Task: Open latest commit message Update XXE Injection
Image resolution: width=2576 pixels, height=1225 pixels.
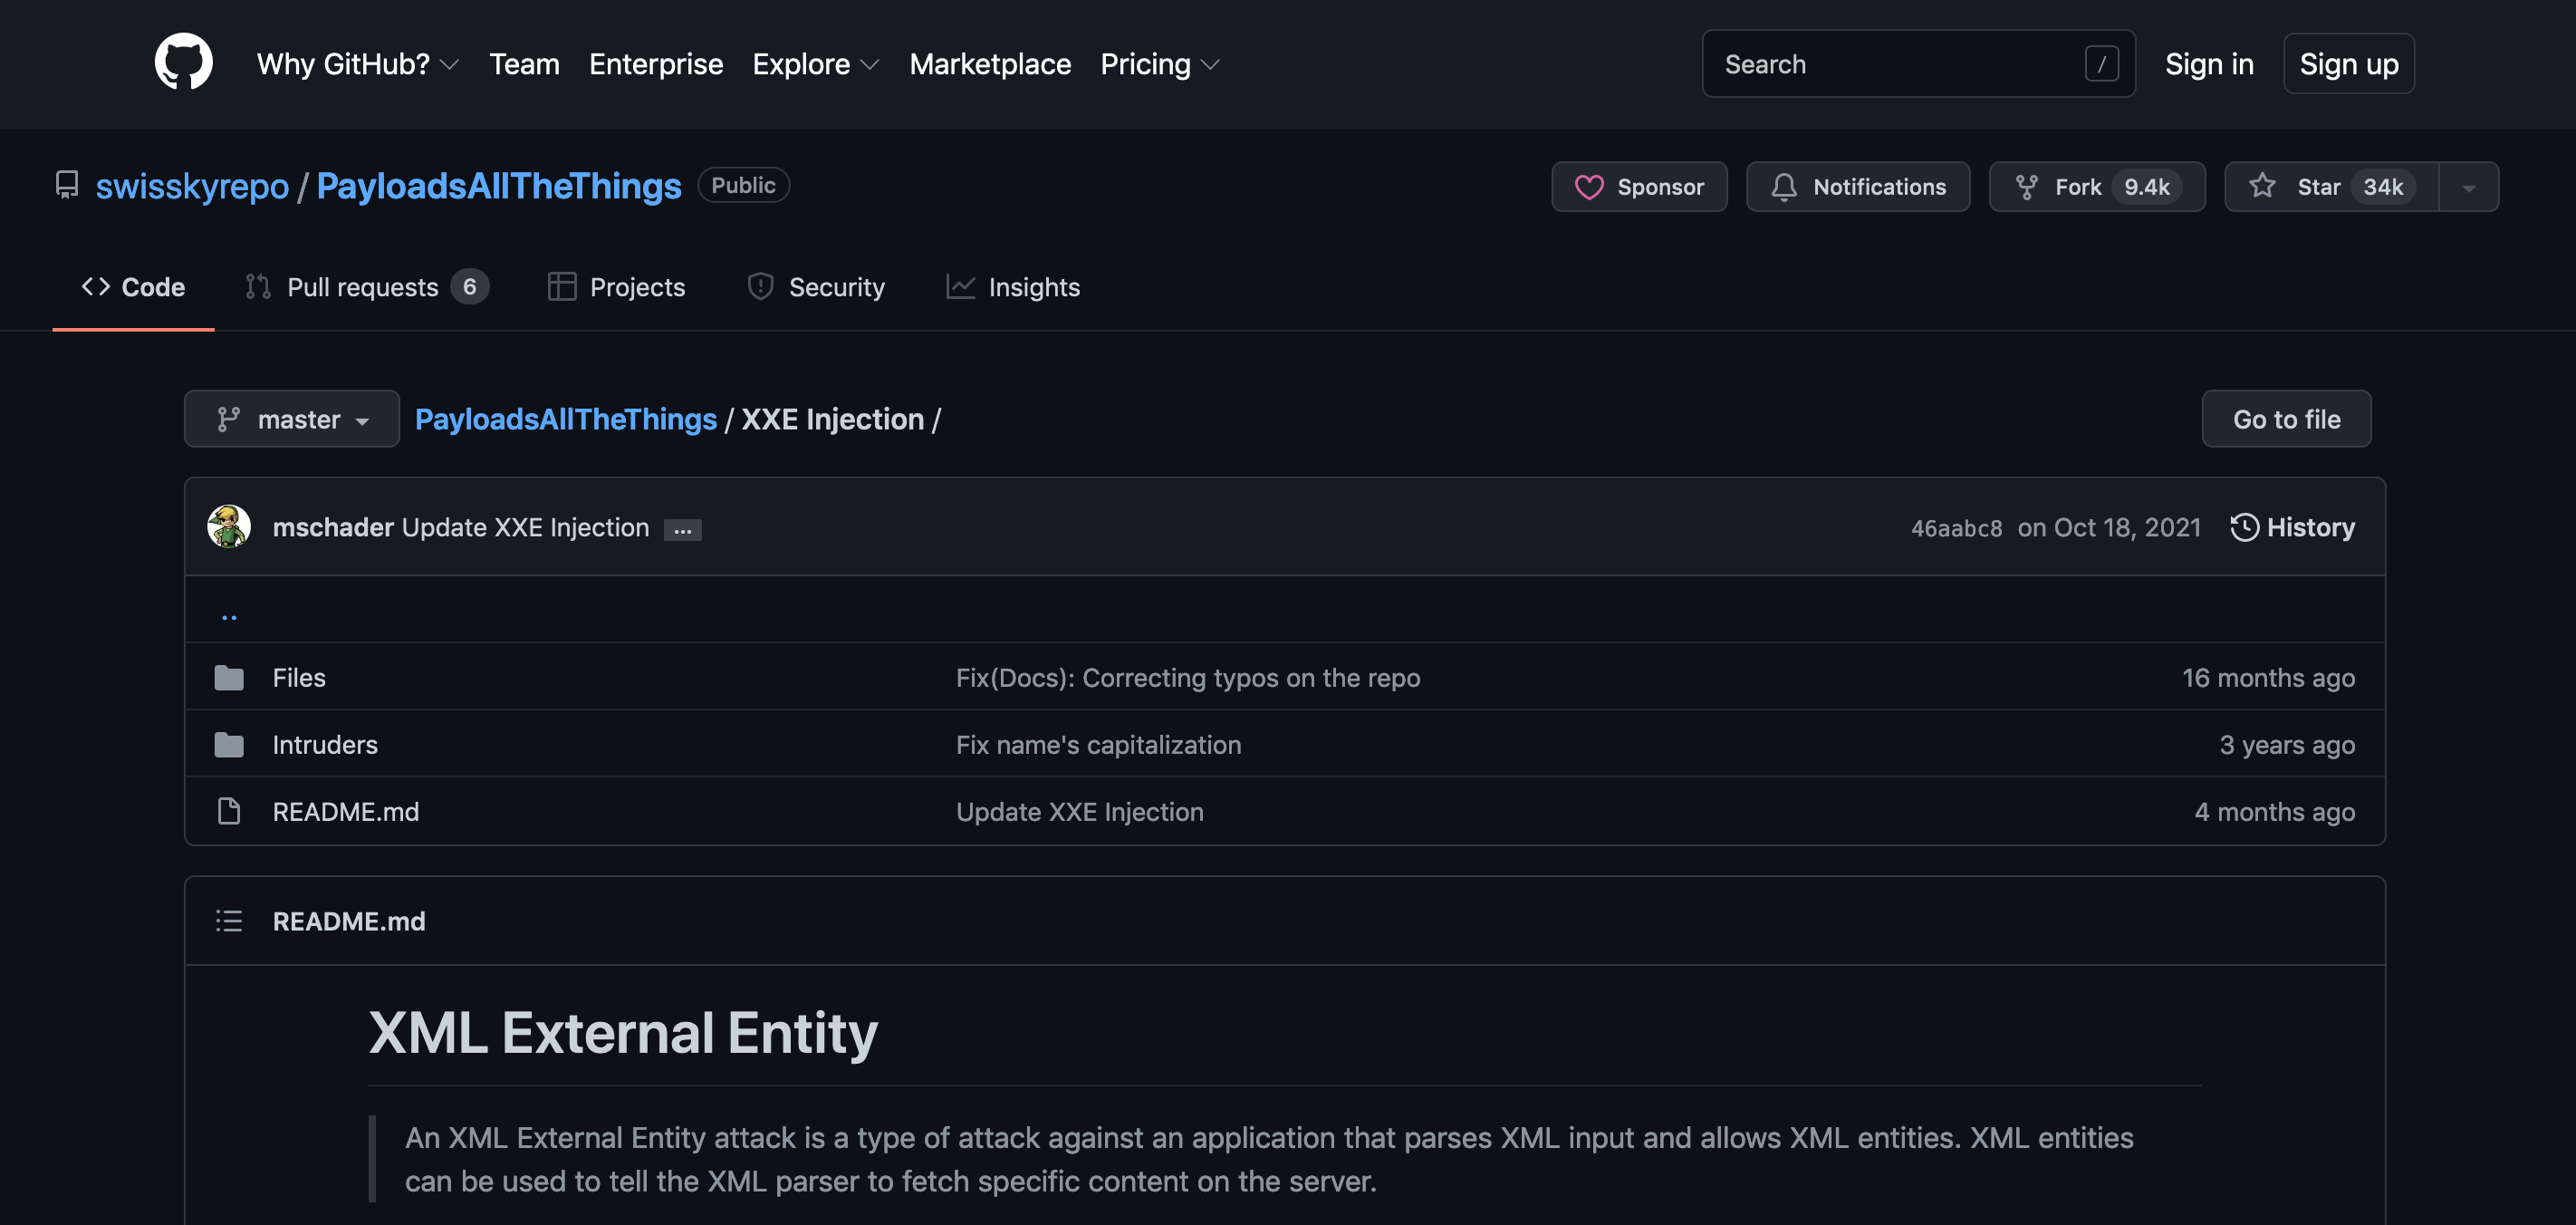Action: (x=525, y=527)
